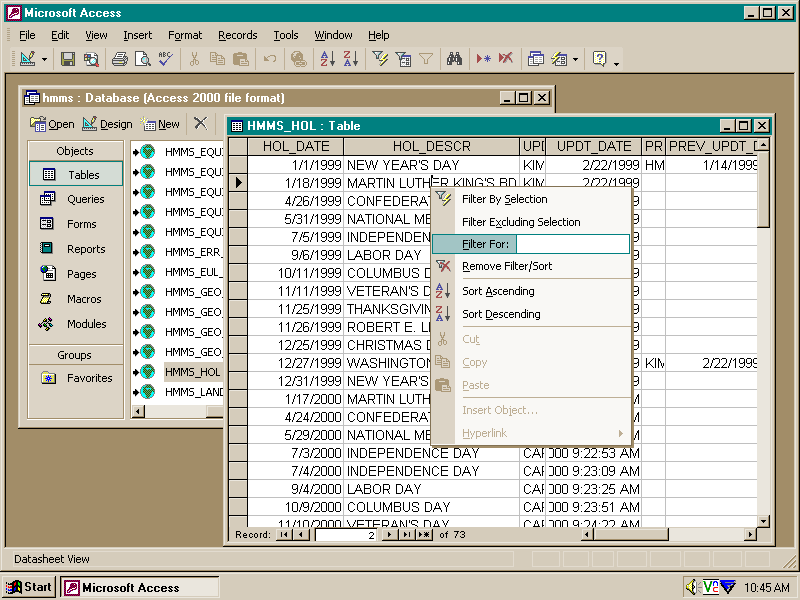Click HOL_DATE column header
Image resolution: width=800 pixels, height=600 pixels.
[295, 146]
